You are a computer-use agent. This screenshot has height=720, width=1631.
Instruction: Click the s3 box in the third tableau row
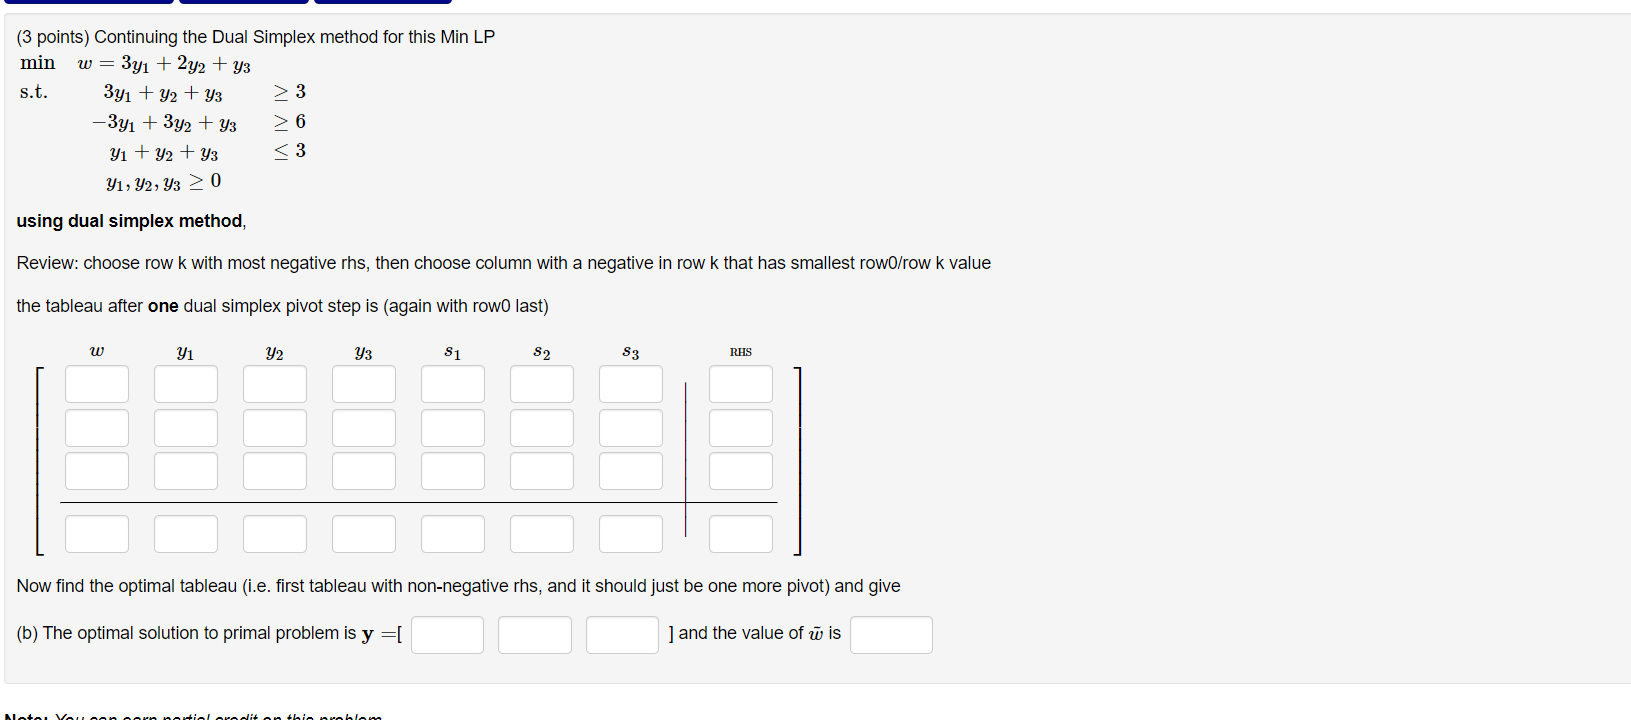[x=630, y=470]
